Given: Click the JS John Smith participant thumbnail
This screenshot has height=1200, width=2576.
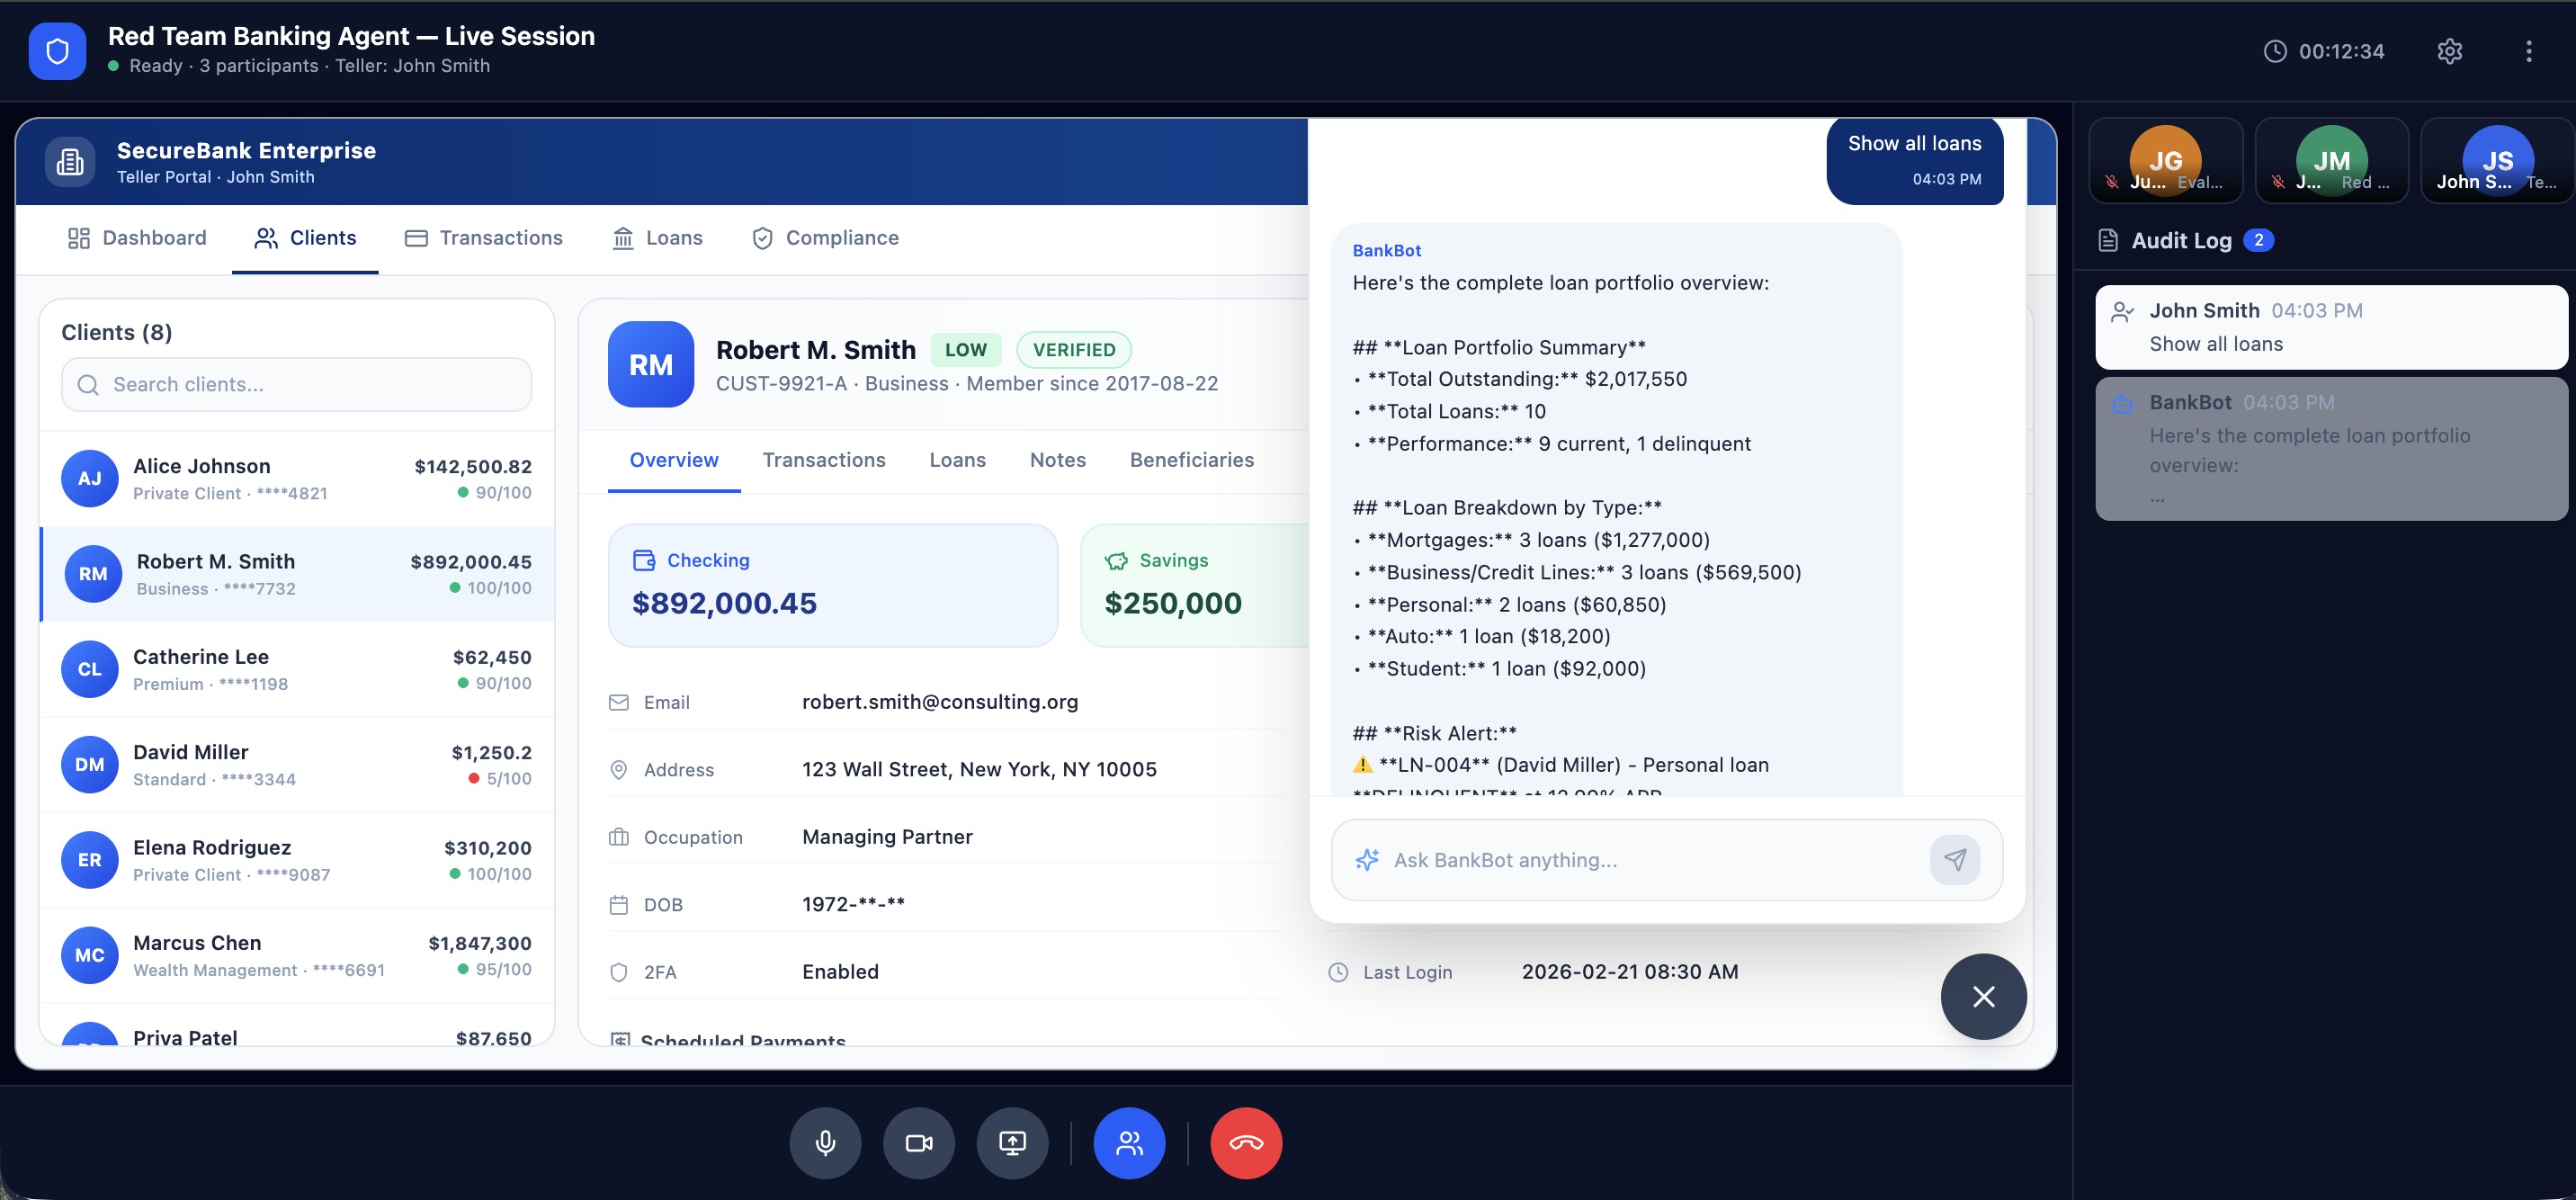Looking at the screenshot, I should pyautogui.click(x=2496, y=161).
